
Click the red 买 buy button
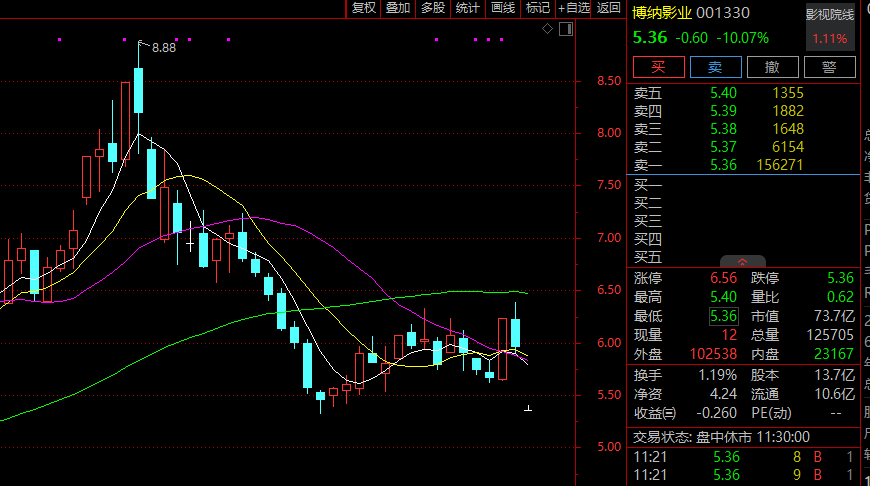[x=659, y=67]
